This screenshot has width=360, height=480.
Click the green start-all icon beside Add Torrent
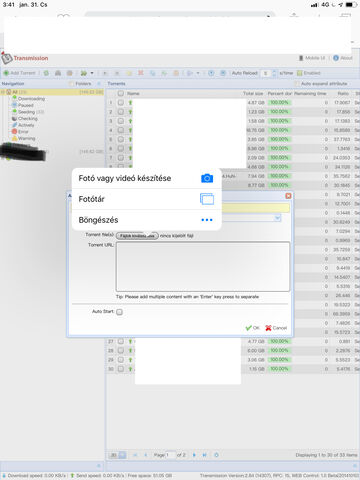(46, 73)
